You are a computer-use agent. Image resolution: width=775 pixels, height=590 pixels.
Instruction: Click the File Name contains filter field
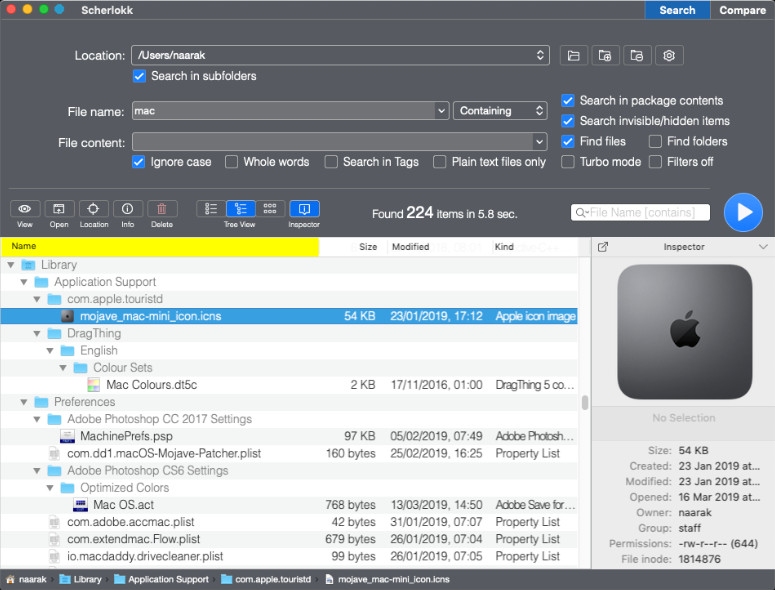point(641,212)
